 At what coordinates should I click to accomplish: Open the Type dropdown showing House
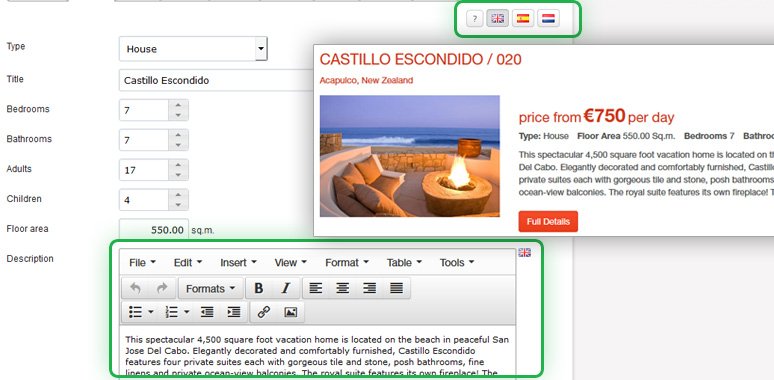pyautogui.click(x=193, y=49)
